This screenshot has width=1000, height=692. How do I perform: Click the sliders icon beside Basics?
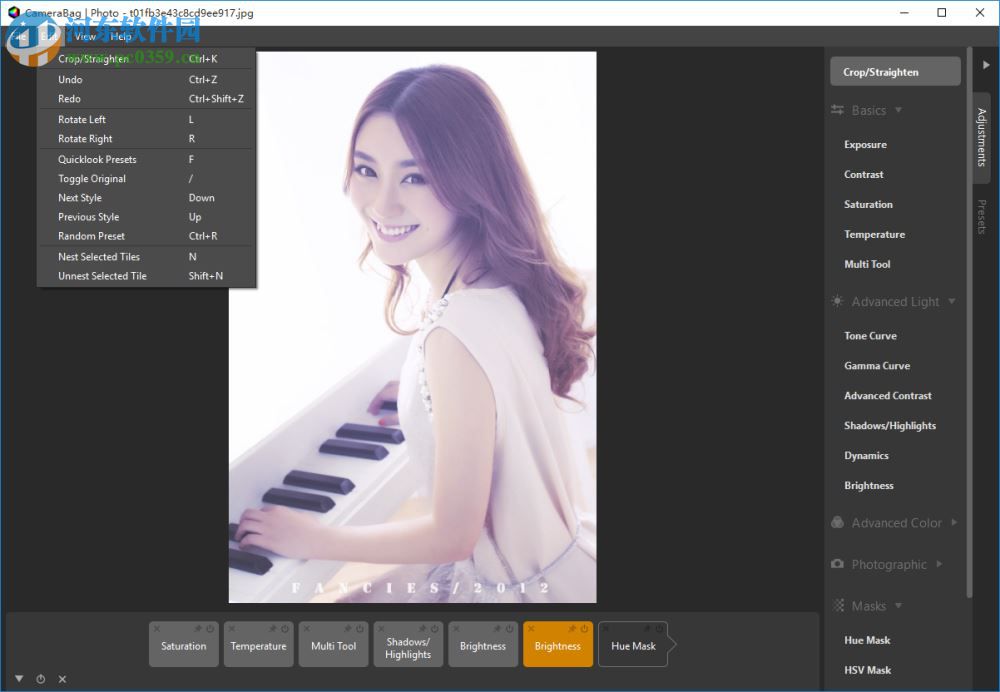[837, 110]
